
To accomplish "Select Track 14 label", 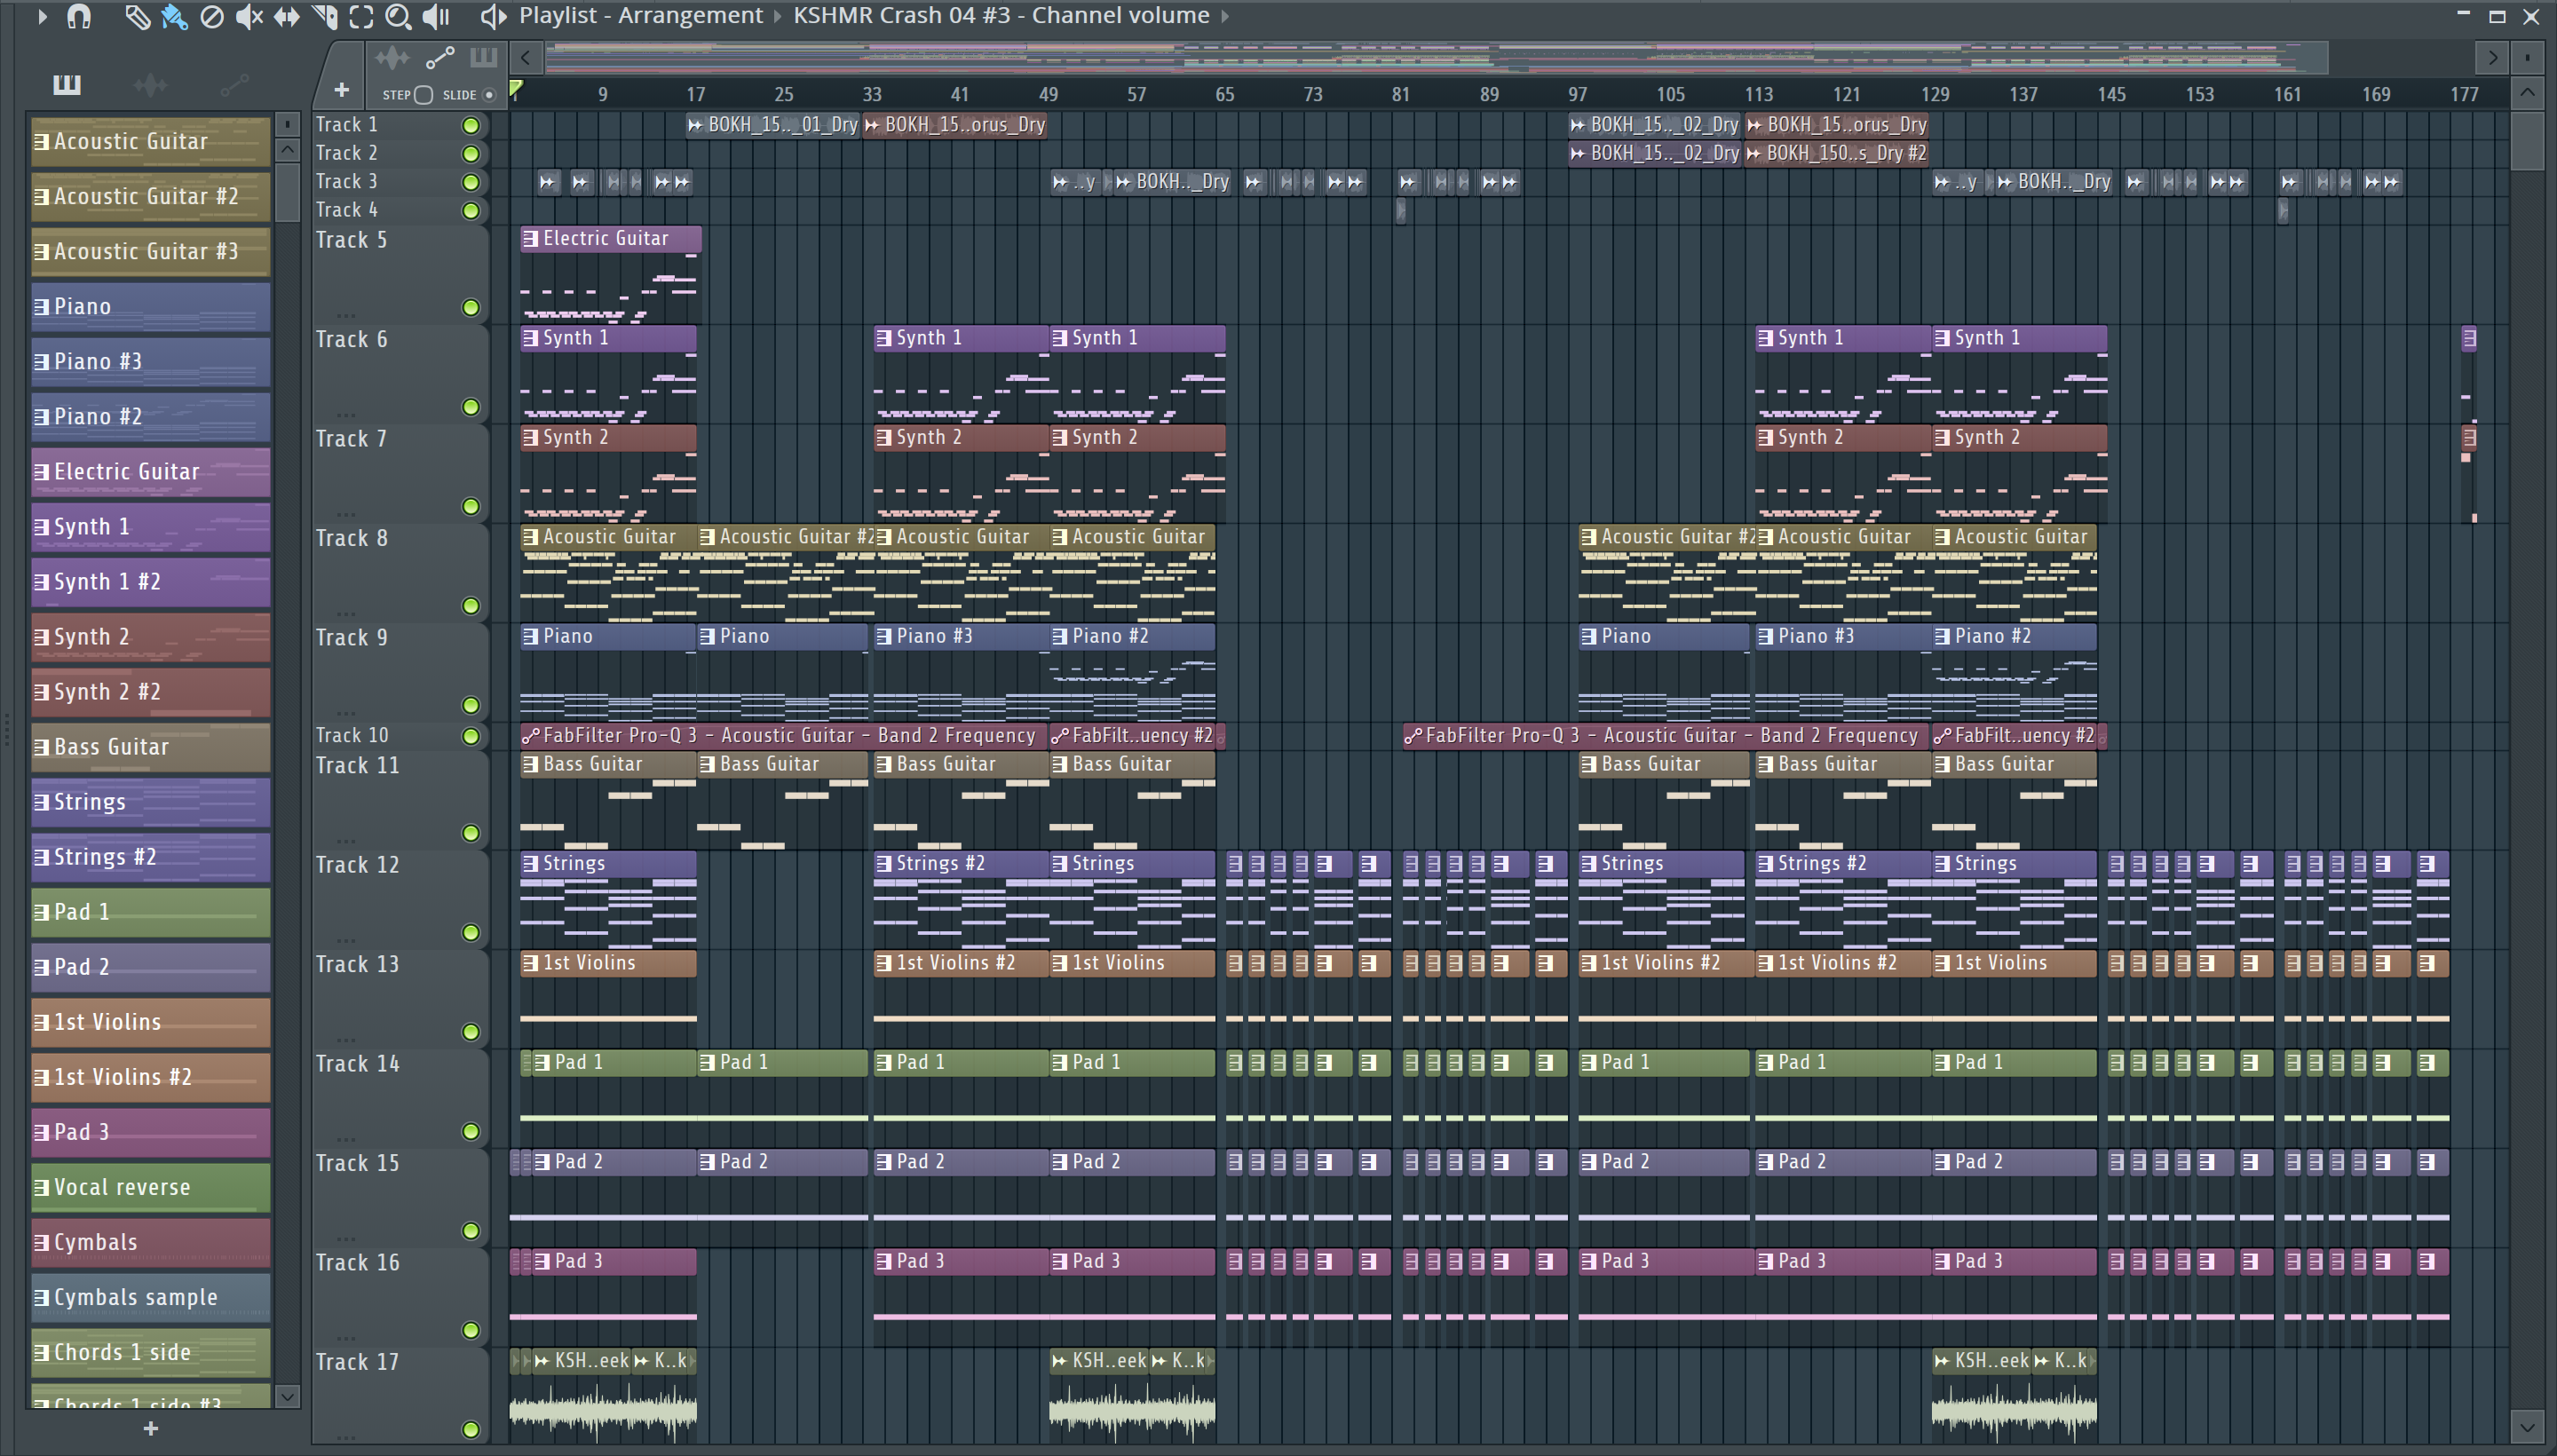I will tap(357, 1063).
